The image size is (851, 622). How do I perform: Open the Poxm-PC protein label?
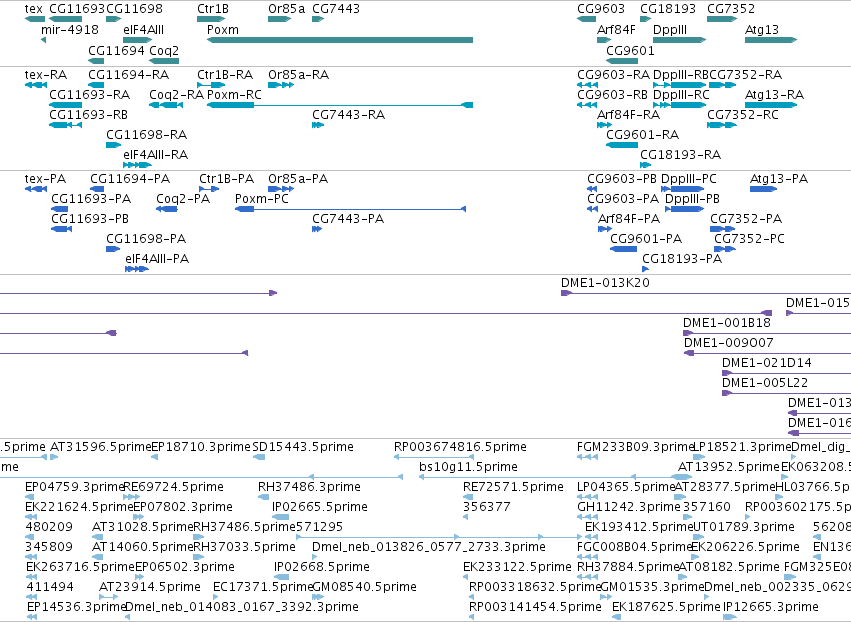coord(262,199)
